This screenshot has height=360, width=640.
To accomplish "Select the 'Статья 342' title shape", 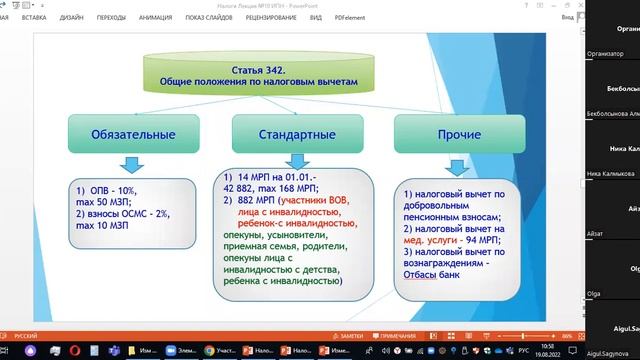I will 259,73.
